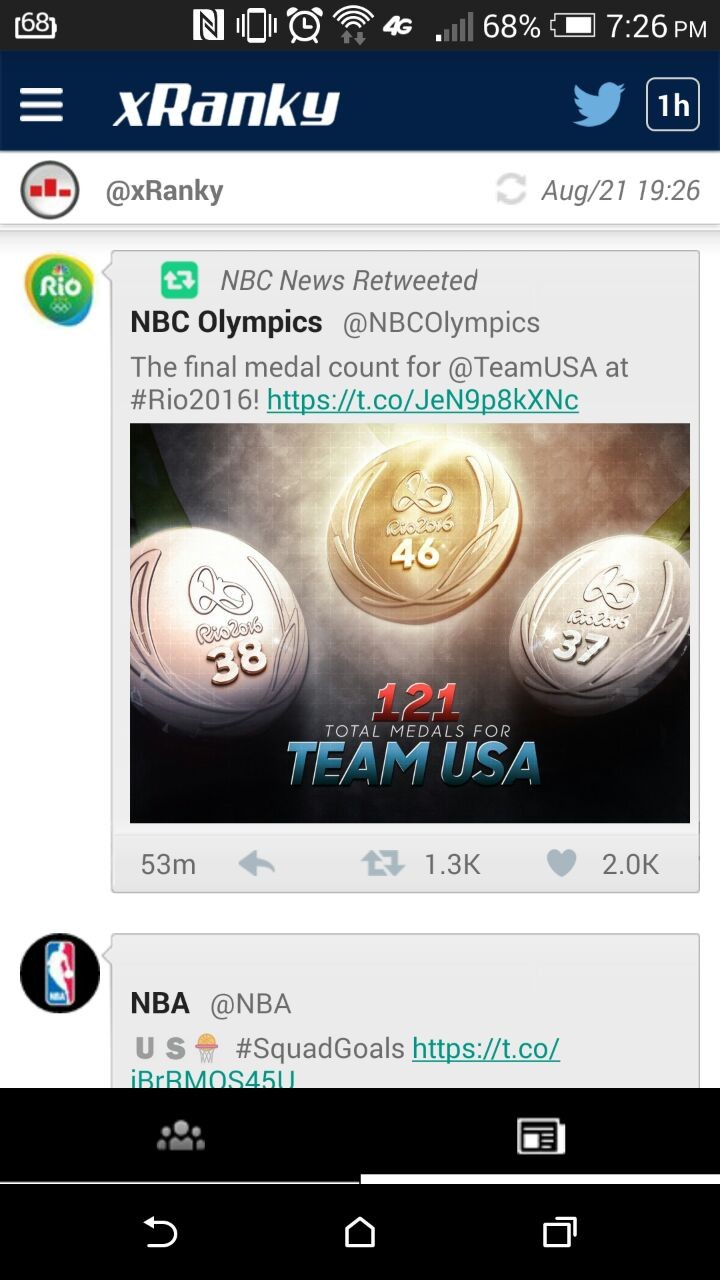Tap the xRanky profile avatar
Viewport: 720px width, 1280px height.
pyautogui.click(x=50, y=190)
